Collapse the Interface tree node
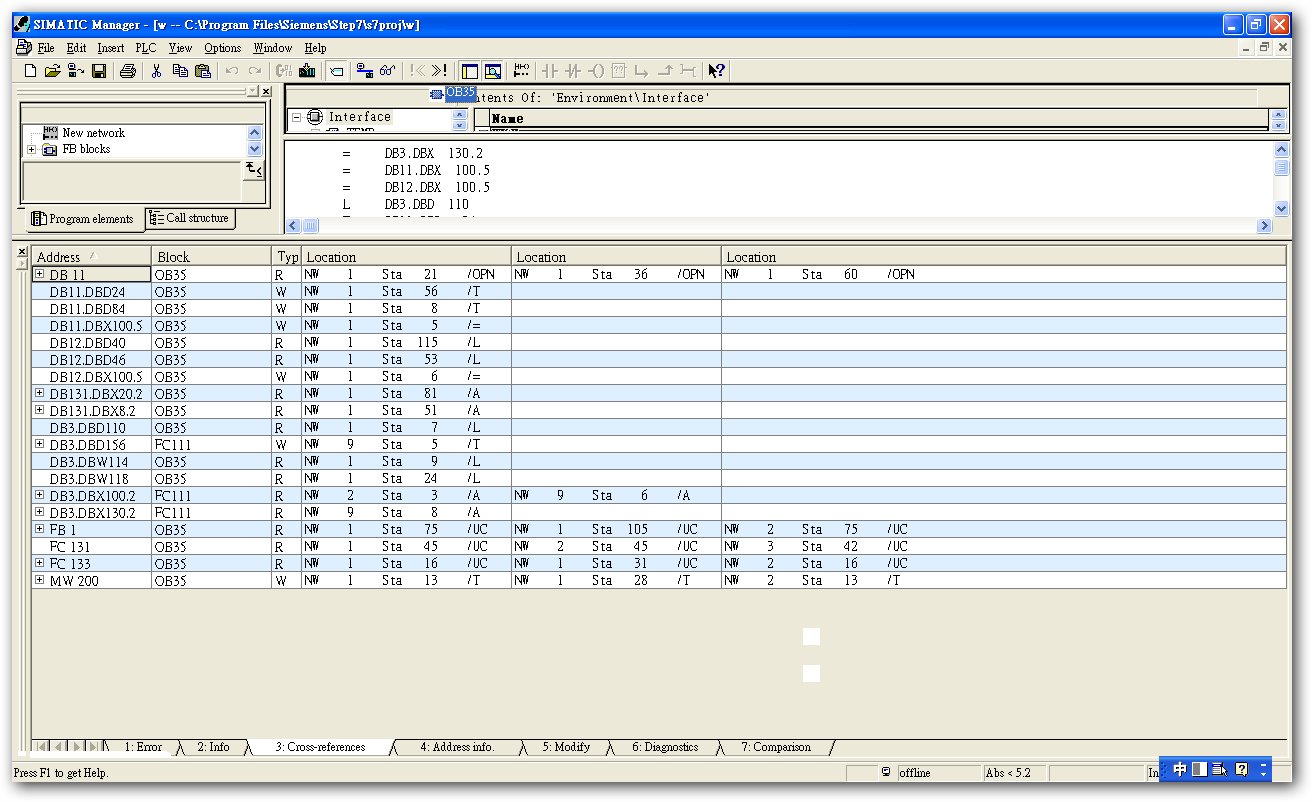The image size is (1312, 802). 297,117
